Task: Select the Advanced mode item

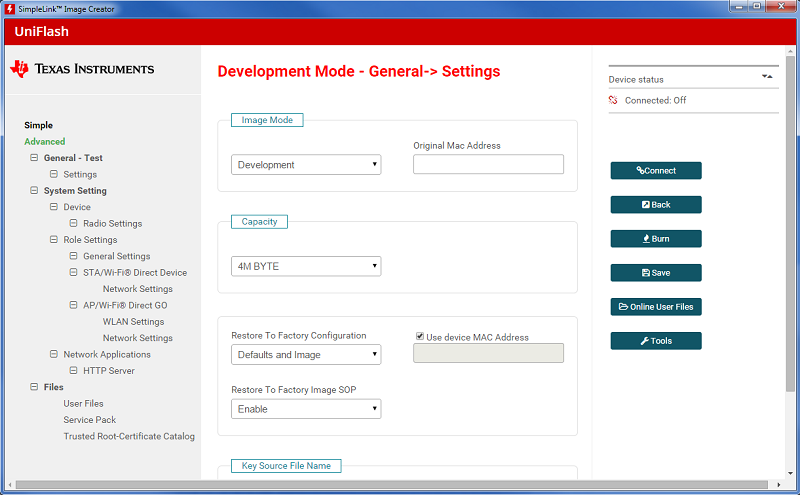Action: point(44,142)
